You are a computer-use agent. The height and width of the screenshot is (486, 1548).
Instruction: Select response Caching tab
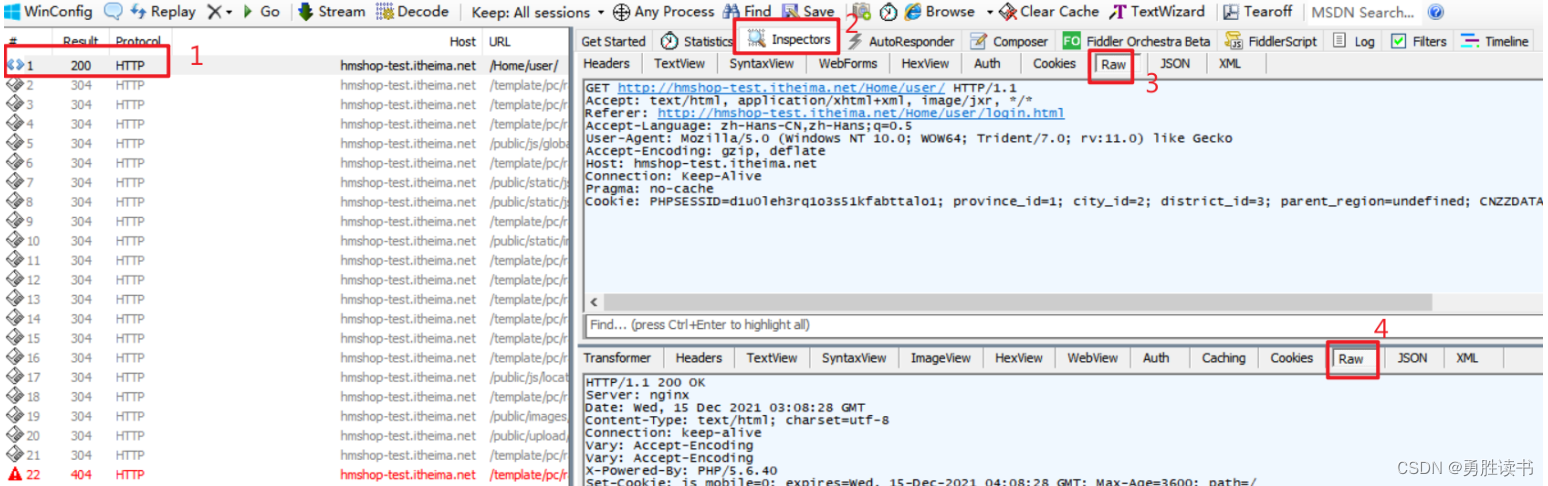(1223, 358)
